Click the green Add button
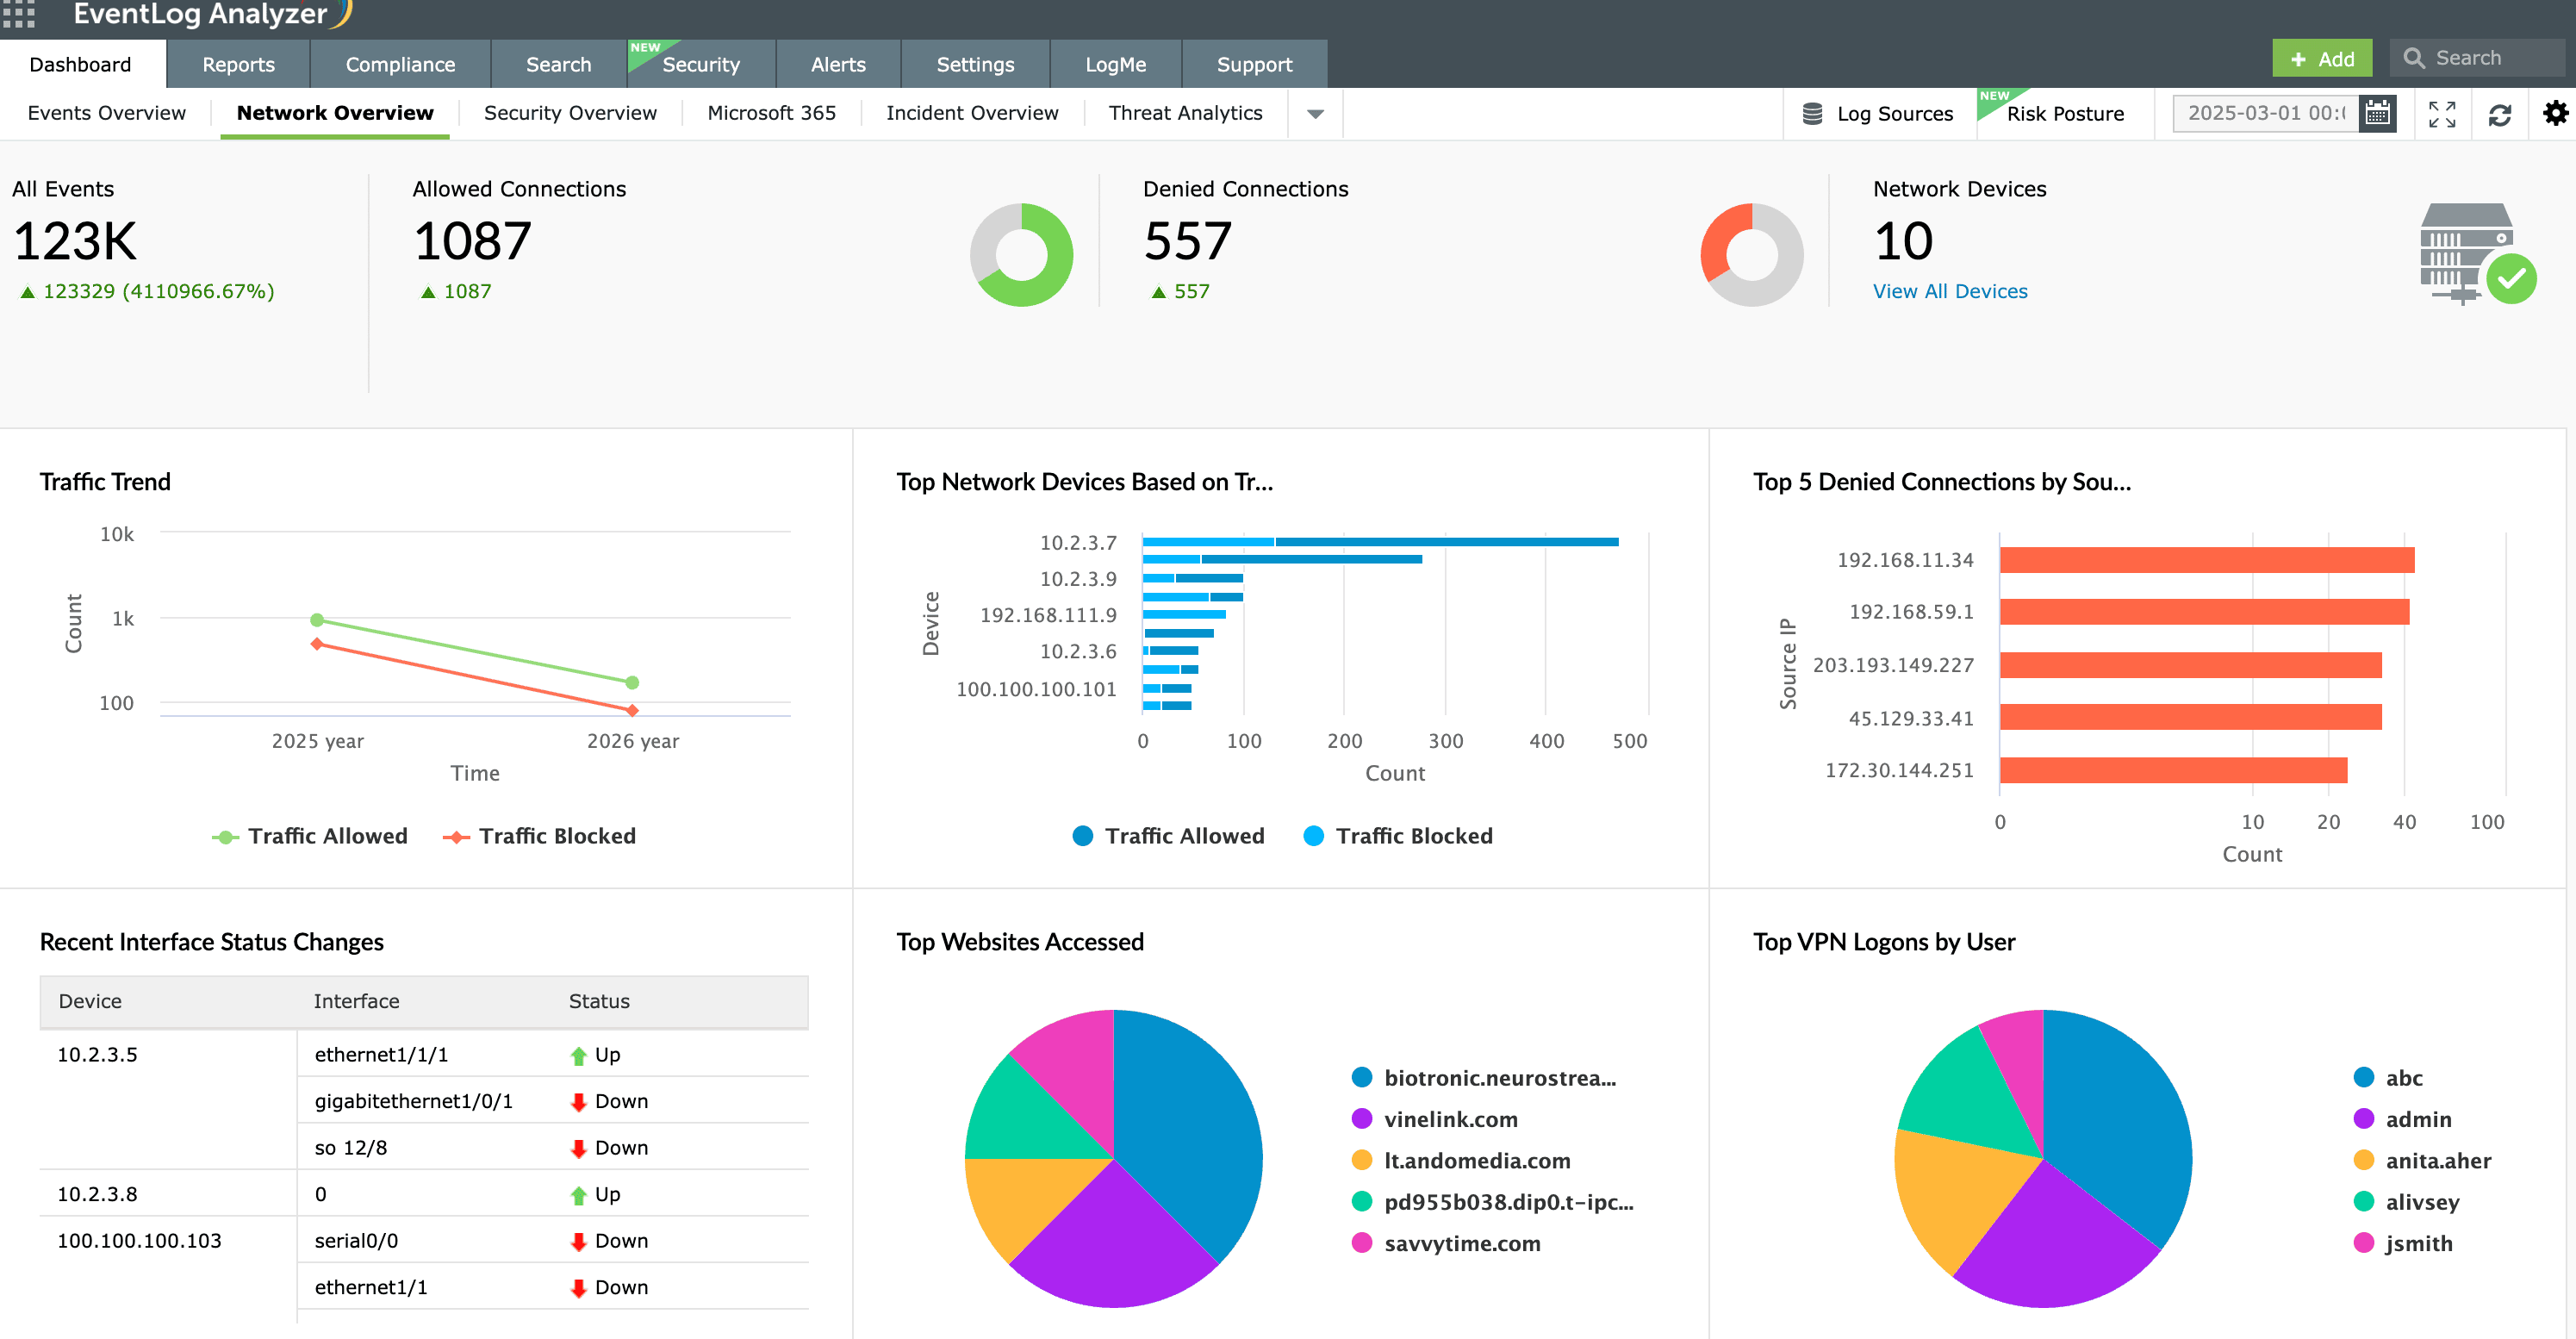 [x=2322, y=58]
